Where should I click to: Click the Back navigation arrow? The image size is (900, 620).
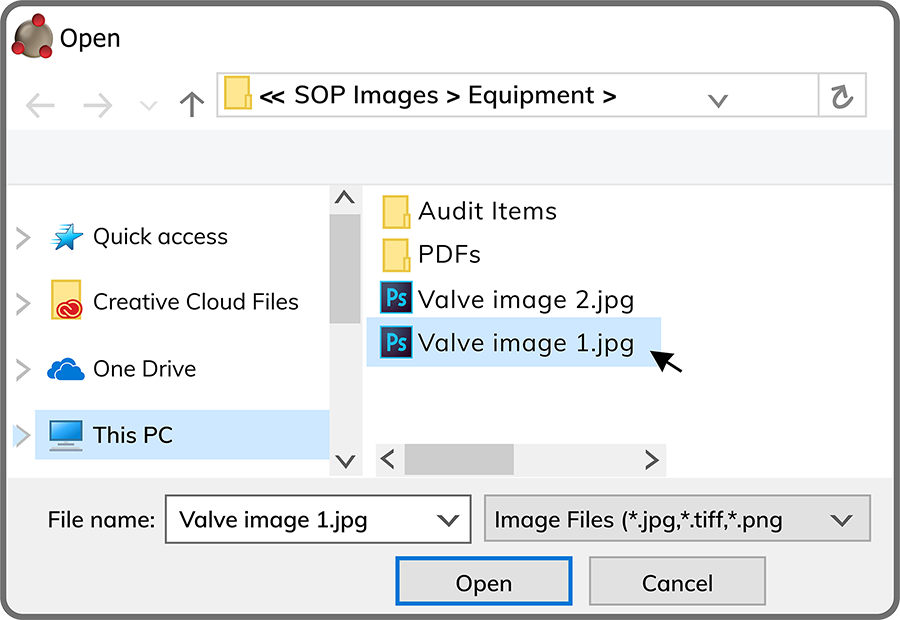40,106
